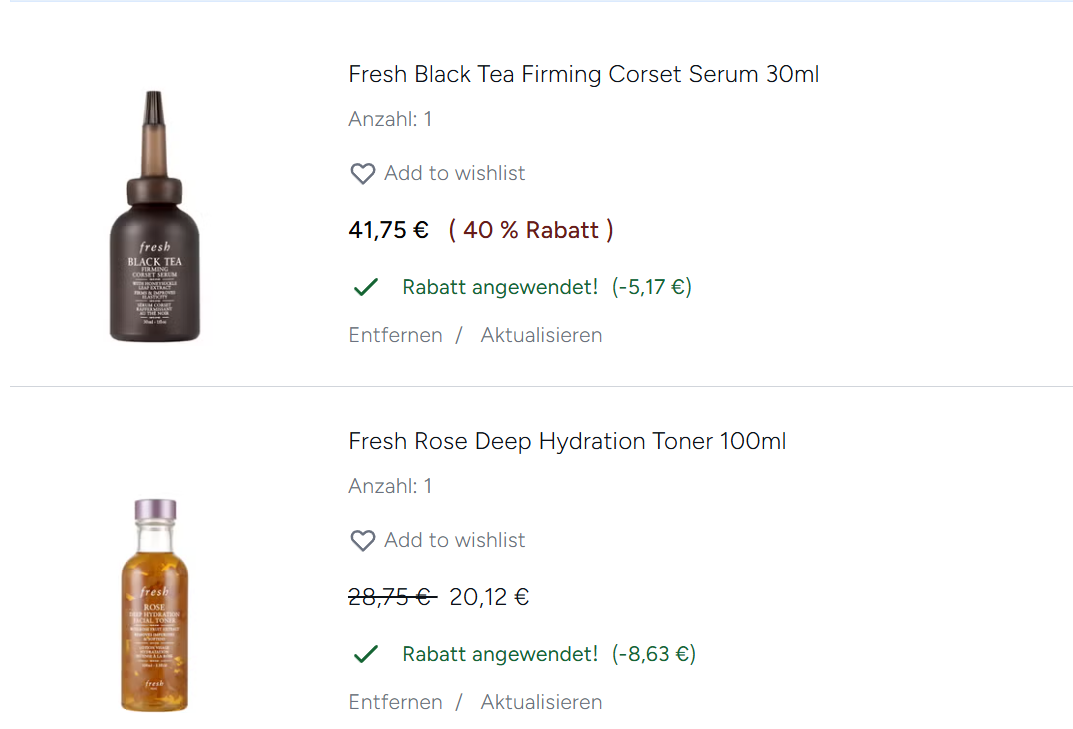The height and width of the screenshot is (729, 1073).
Task: Click the 41,75 € serum price
Action: coord(388,230)
